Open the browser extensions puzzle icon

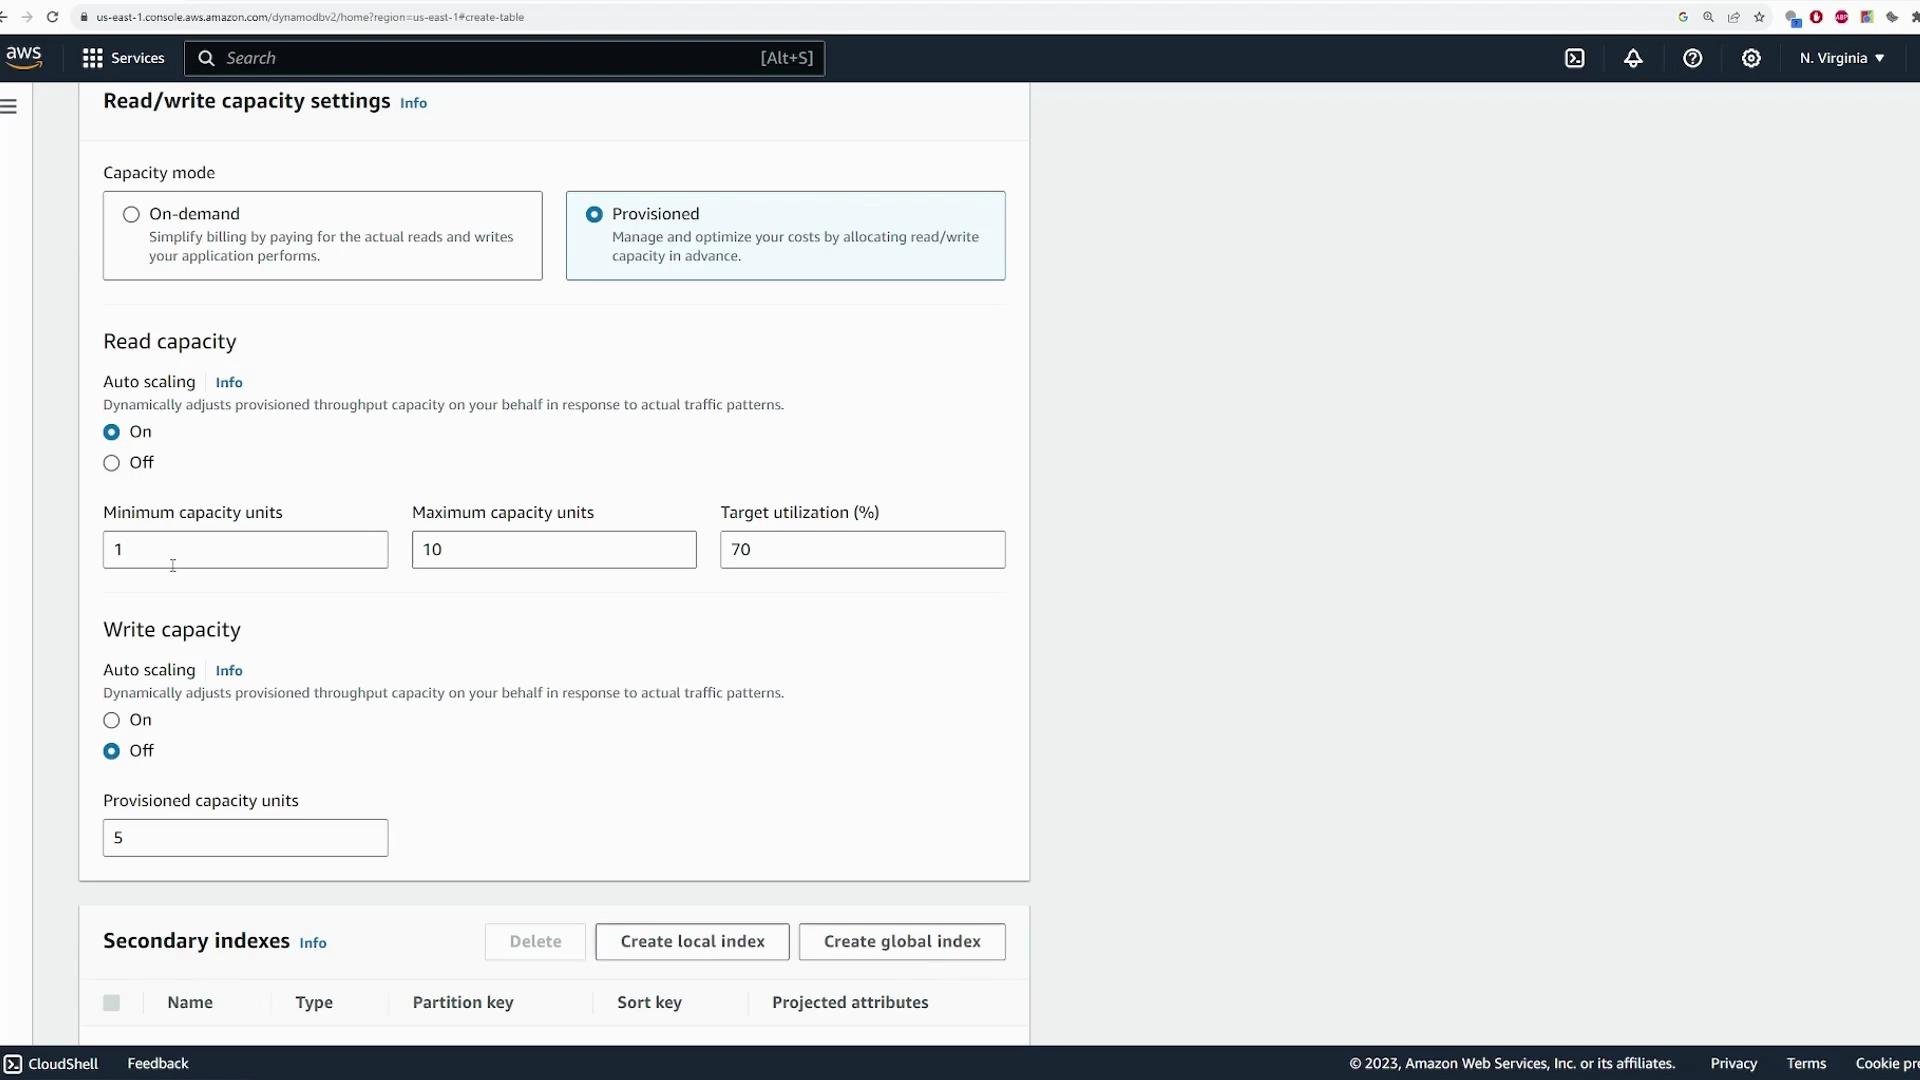pos(1914,17)
